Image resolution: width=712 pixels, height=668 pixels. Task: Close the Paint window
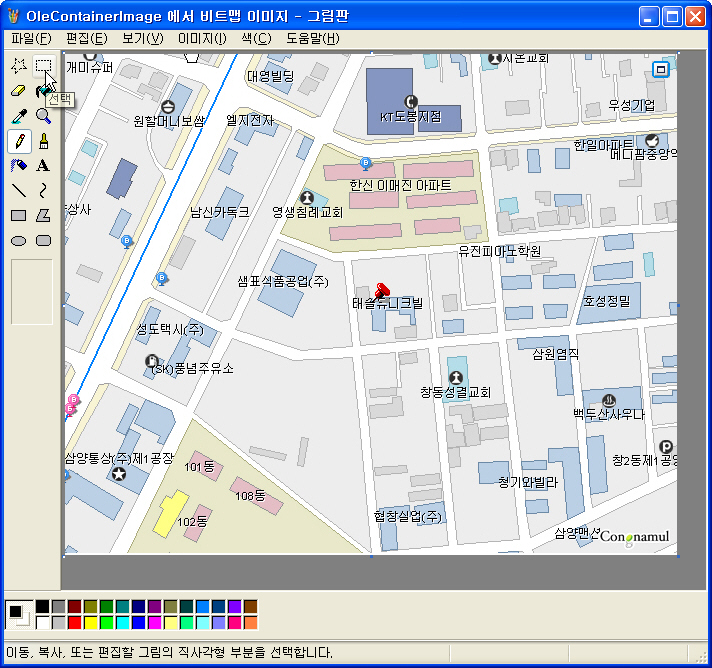pyautogui.click(x=695, y=17)
